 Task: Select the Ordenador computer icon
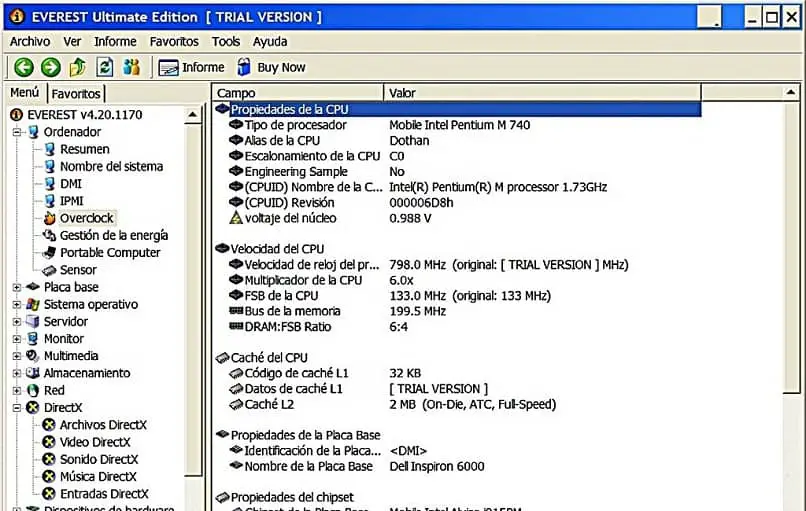pyautogui.click(x=33, y=132)
